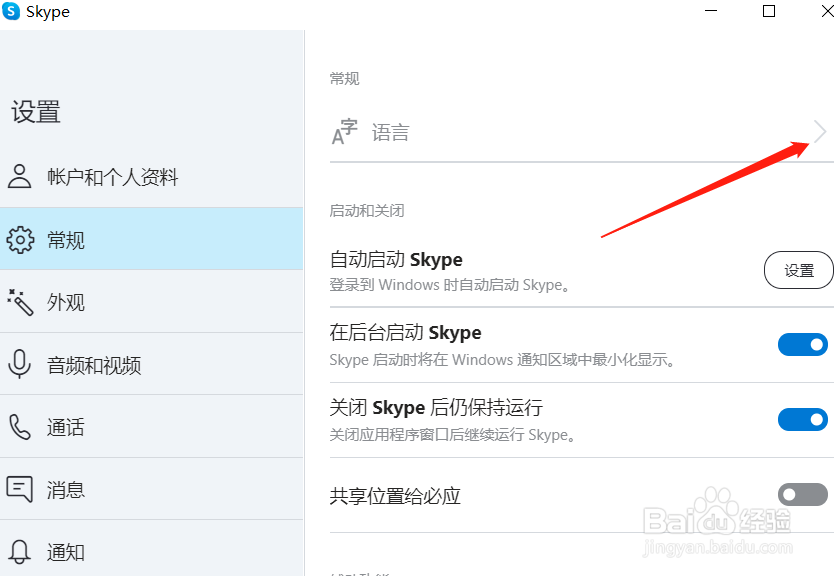The image size is (838, 576).
Task: Maximize the Skype window
Action: coord(769,12)
